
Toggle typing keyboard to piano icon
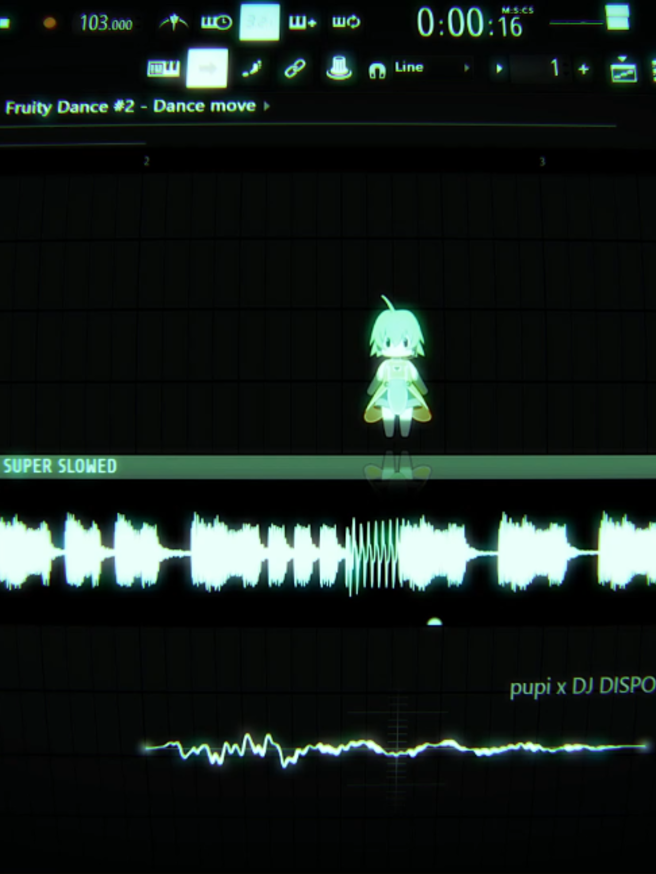[x=163, y=69]
